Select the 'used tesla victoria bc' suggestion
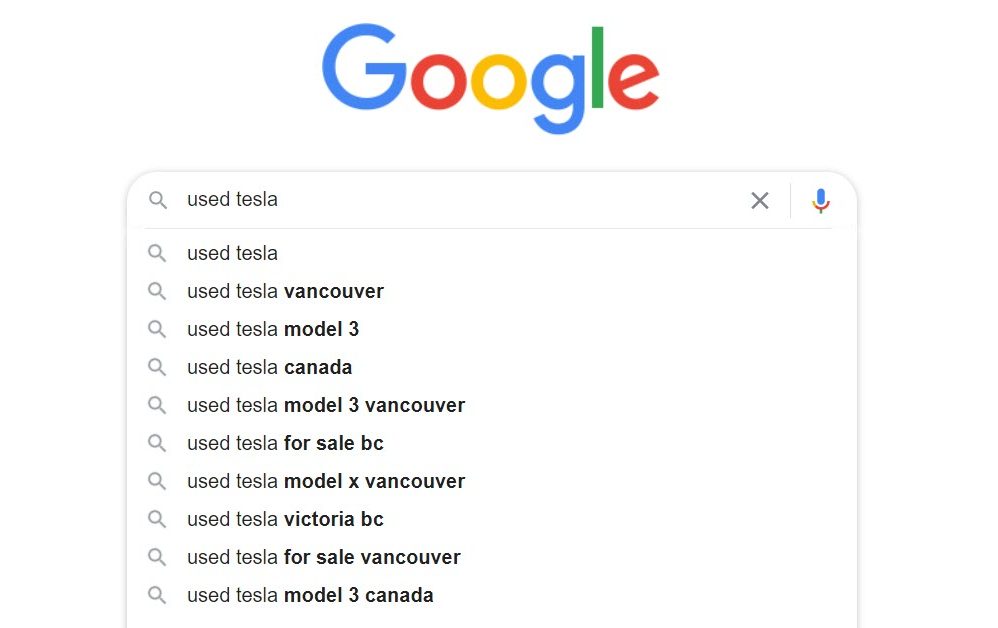 tap(285, 519)
